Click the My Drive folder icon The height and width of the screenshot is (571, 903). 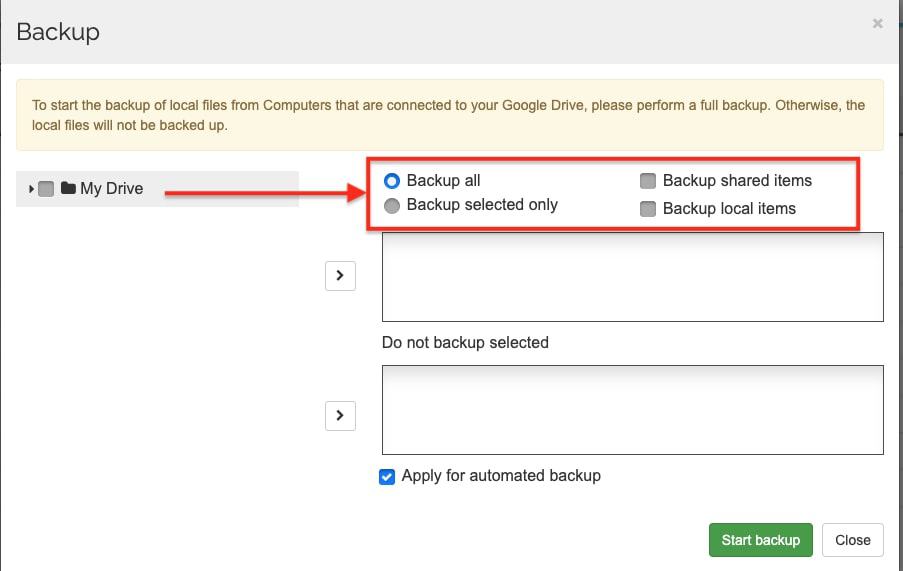68,188
